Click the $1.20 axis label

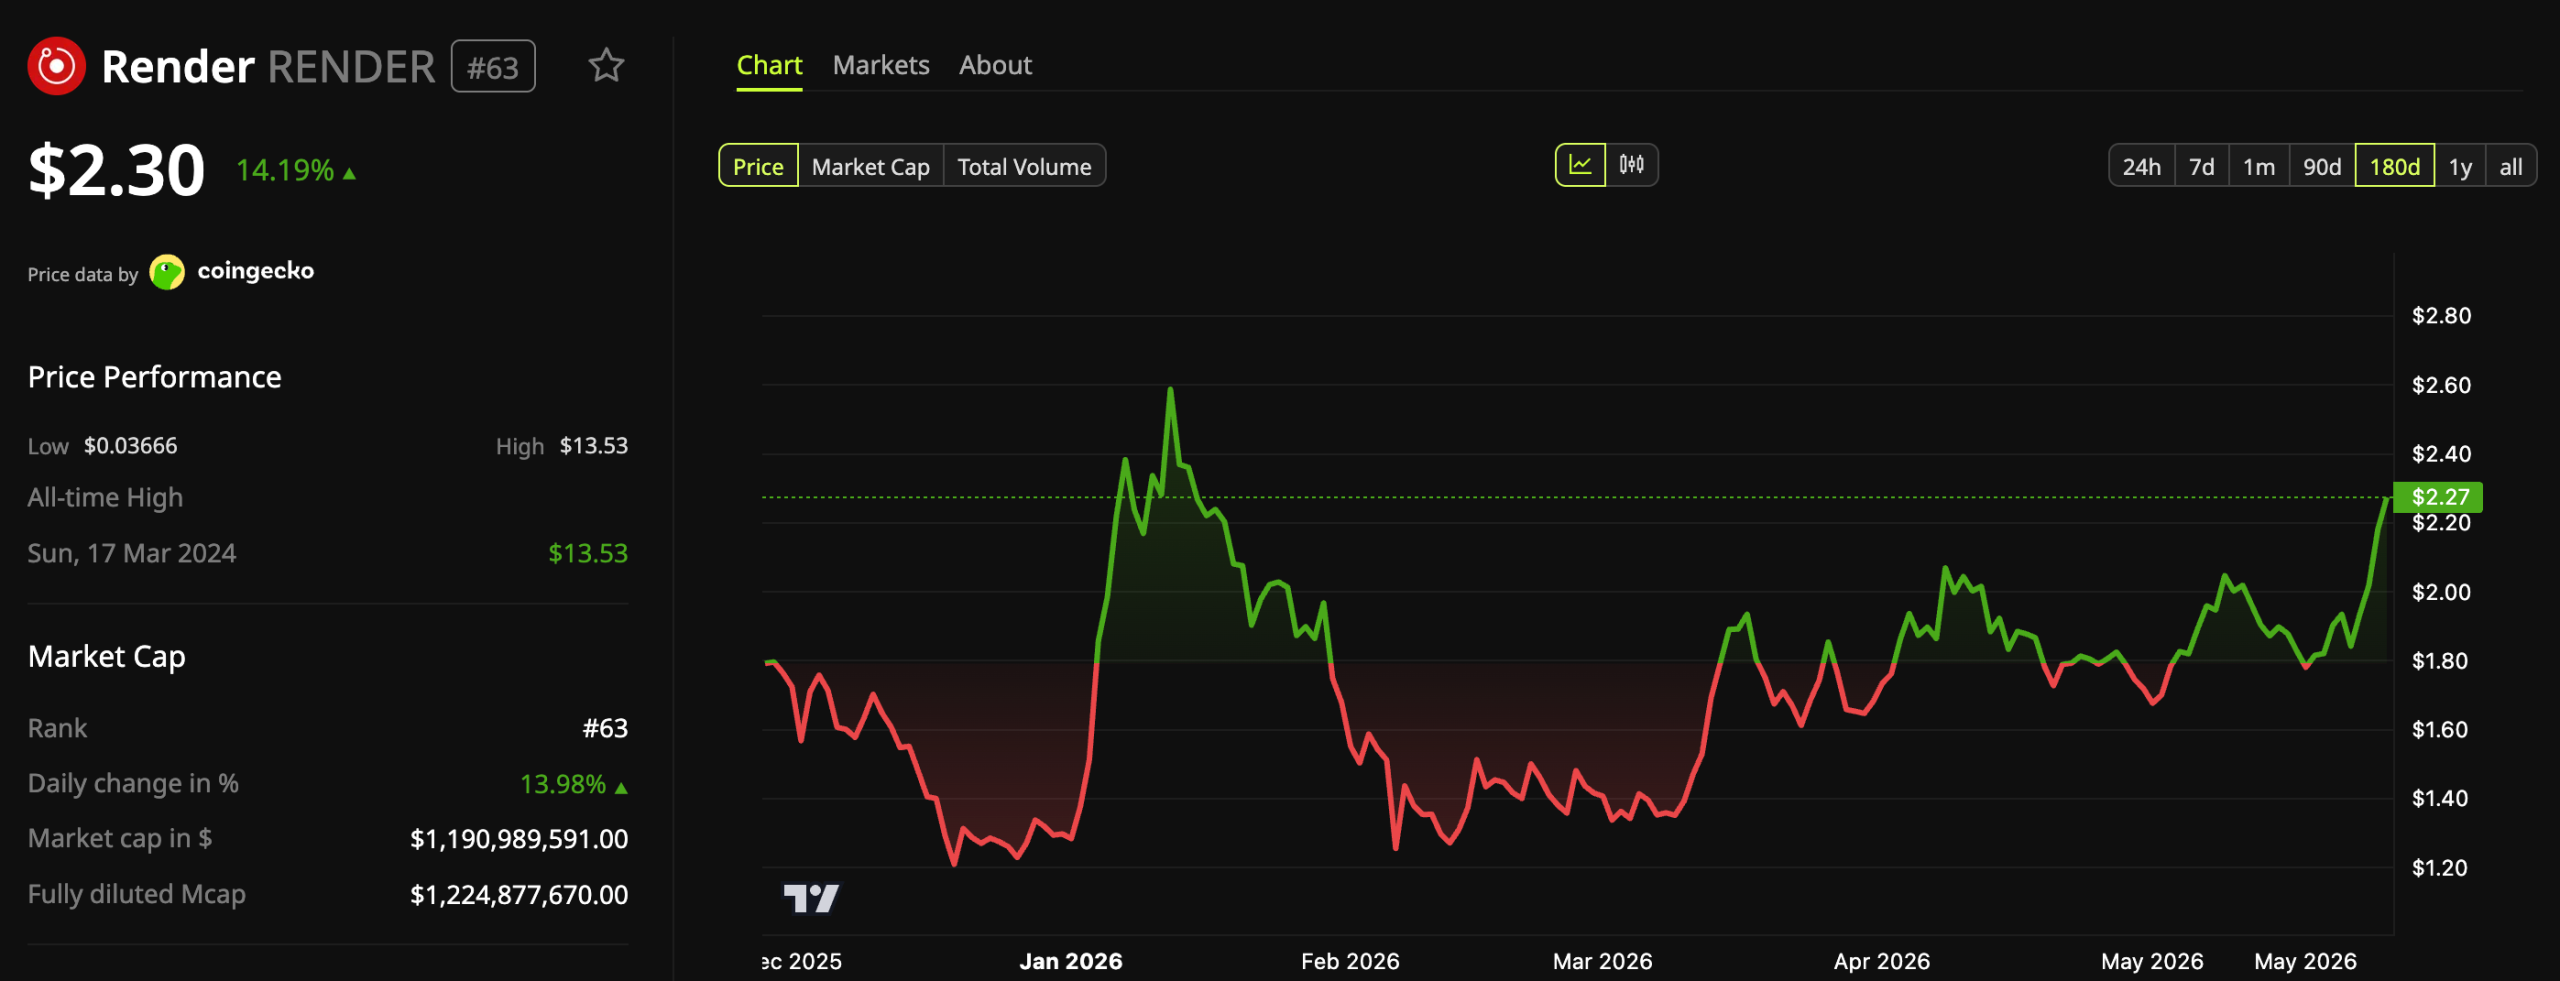point(2439,868)
